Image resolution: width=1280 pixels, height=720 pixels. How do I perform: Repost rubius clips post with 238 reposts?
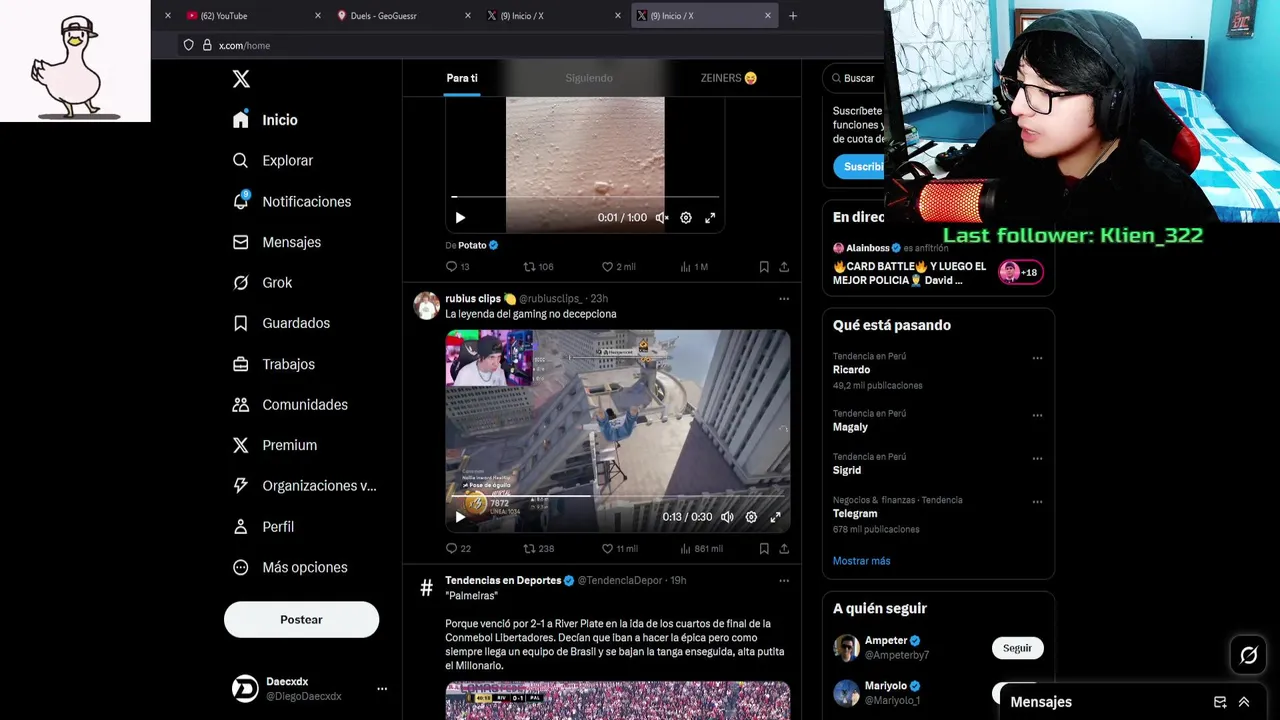[539, 549]
